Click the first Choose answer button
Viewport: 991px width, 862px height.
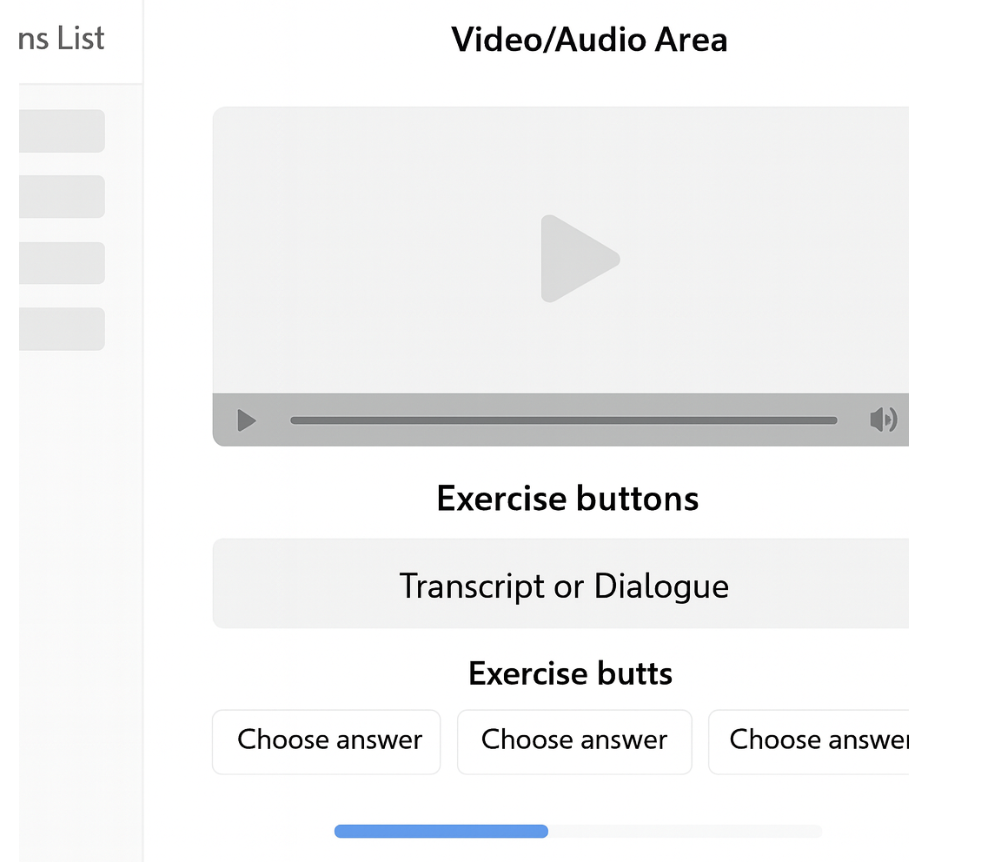coord(326,741)
